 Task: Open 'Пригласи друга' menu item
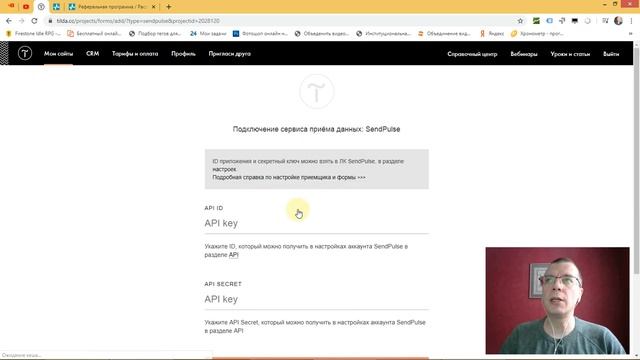[x=230, y=54]
